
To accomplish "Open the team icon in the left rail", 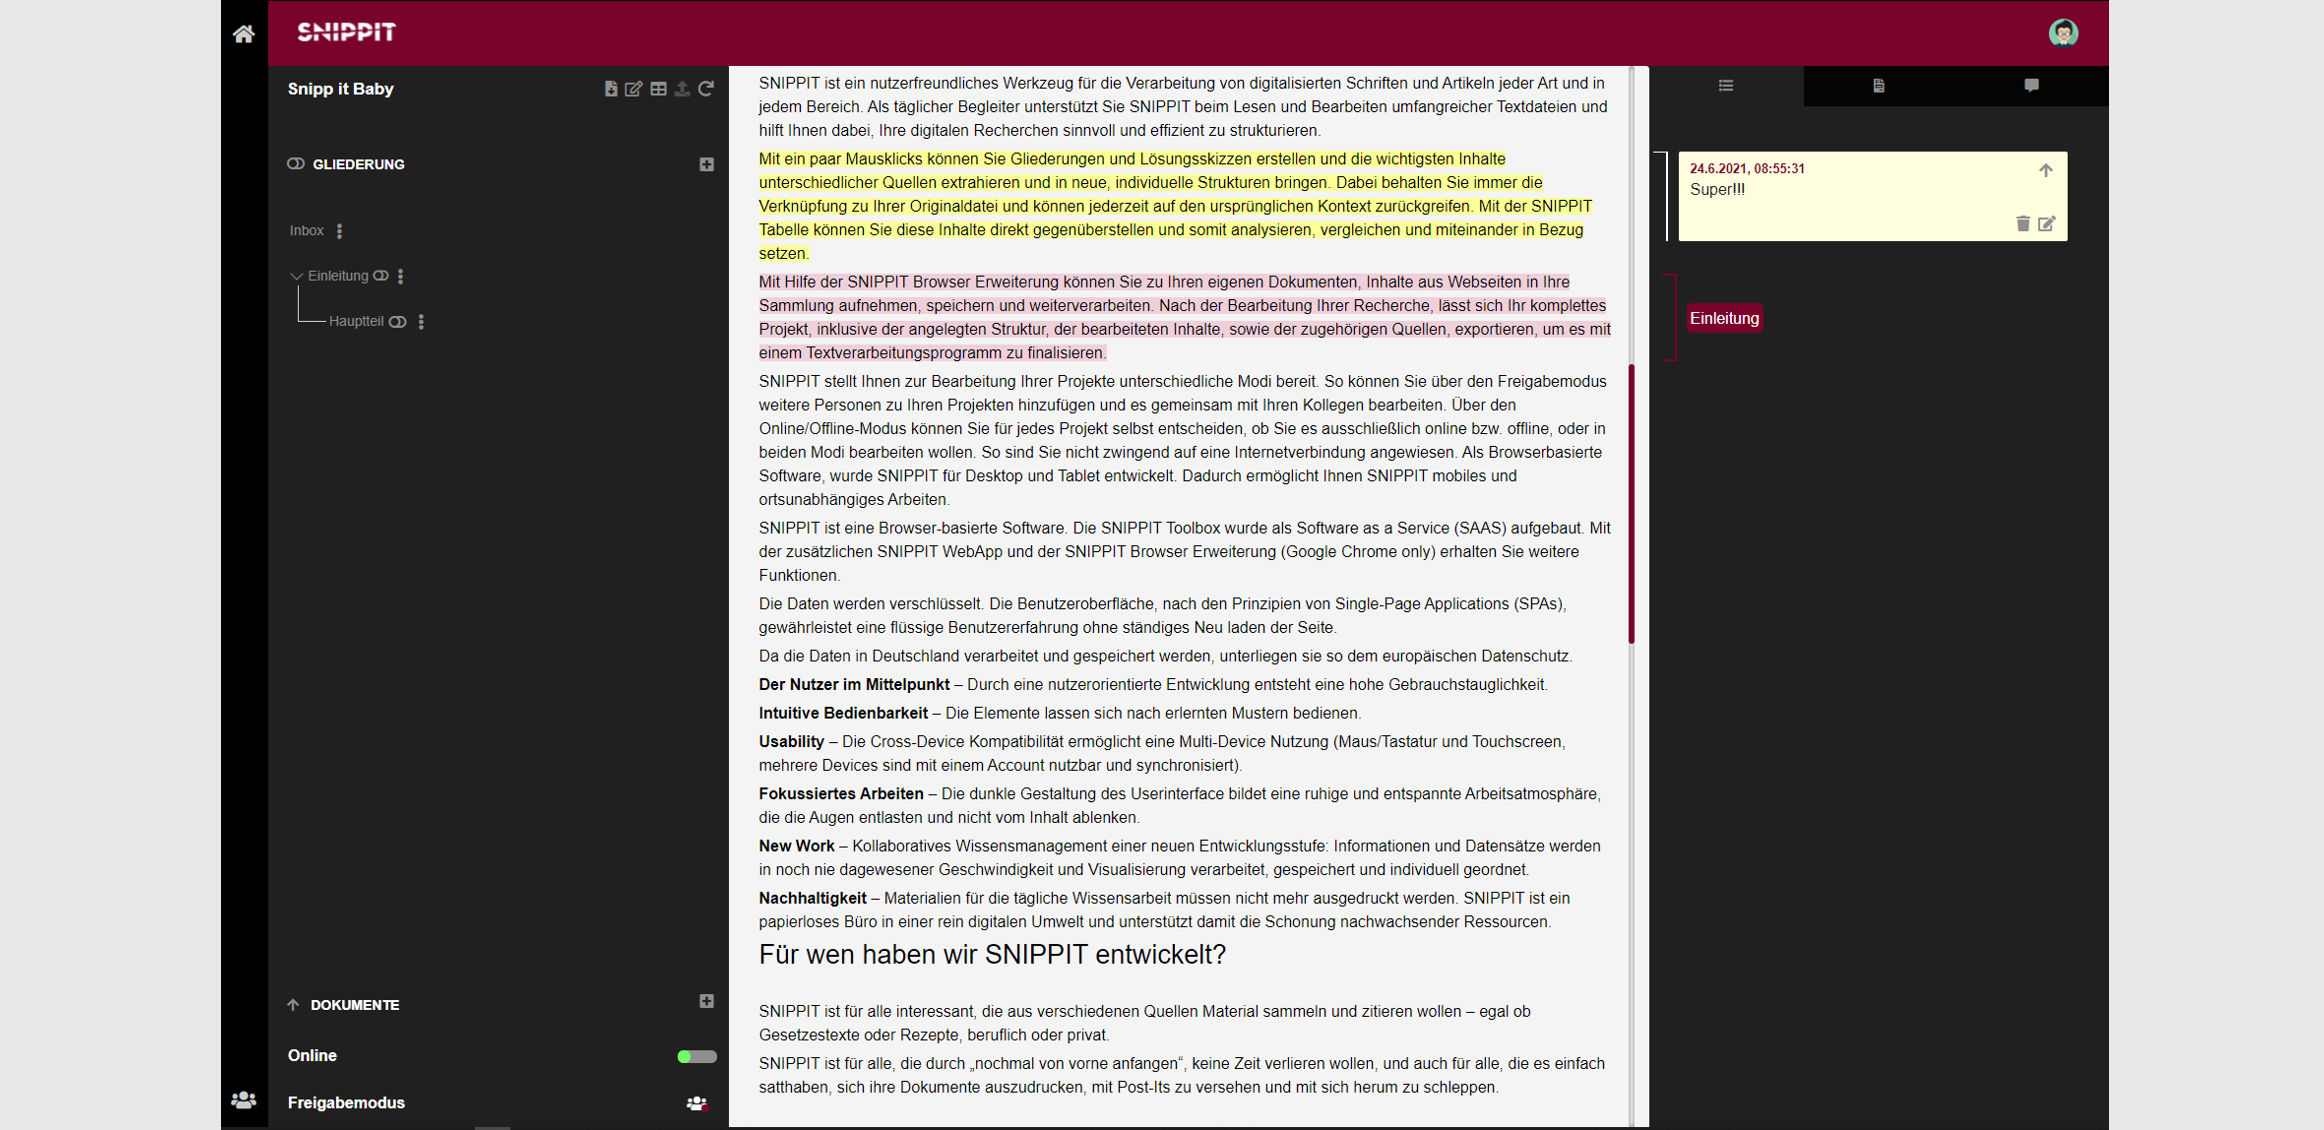I will point(244,1101).
